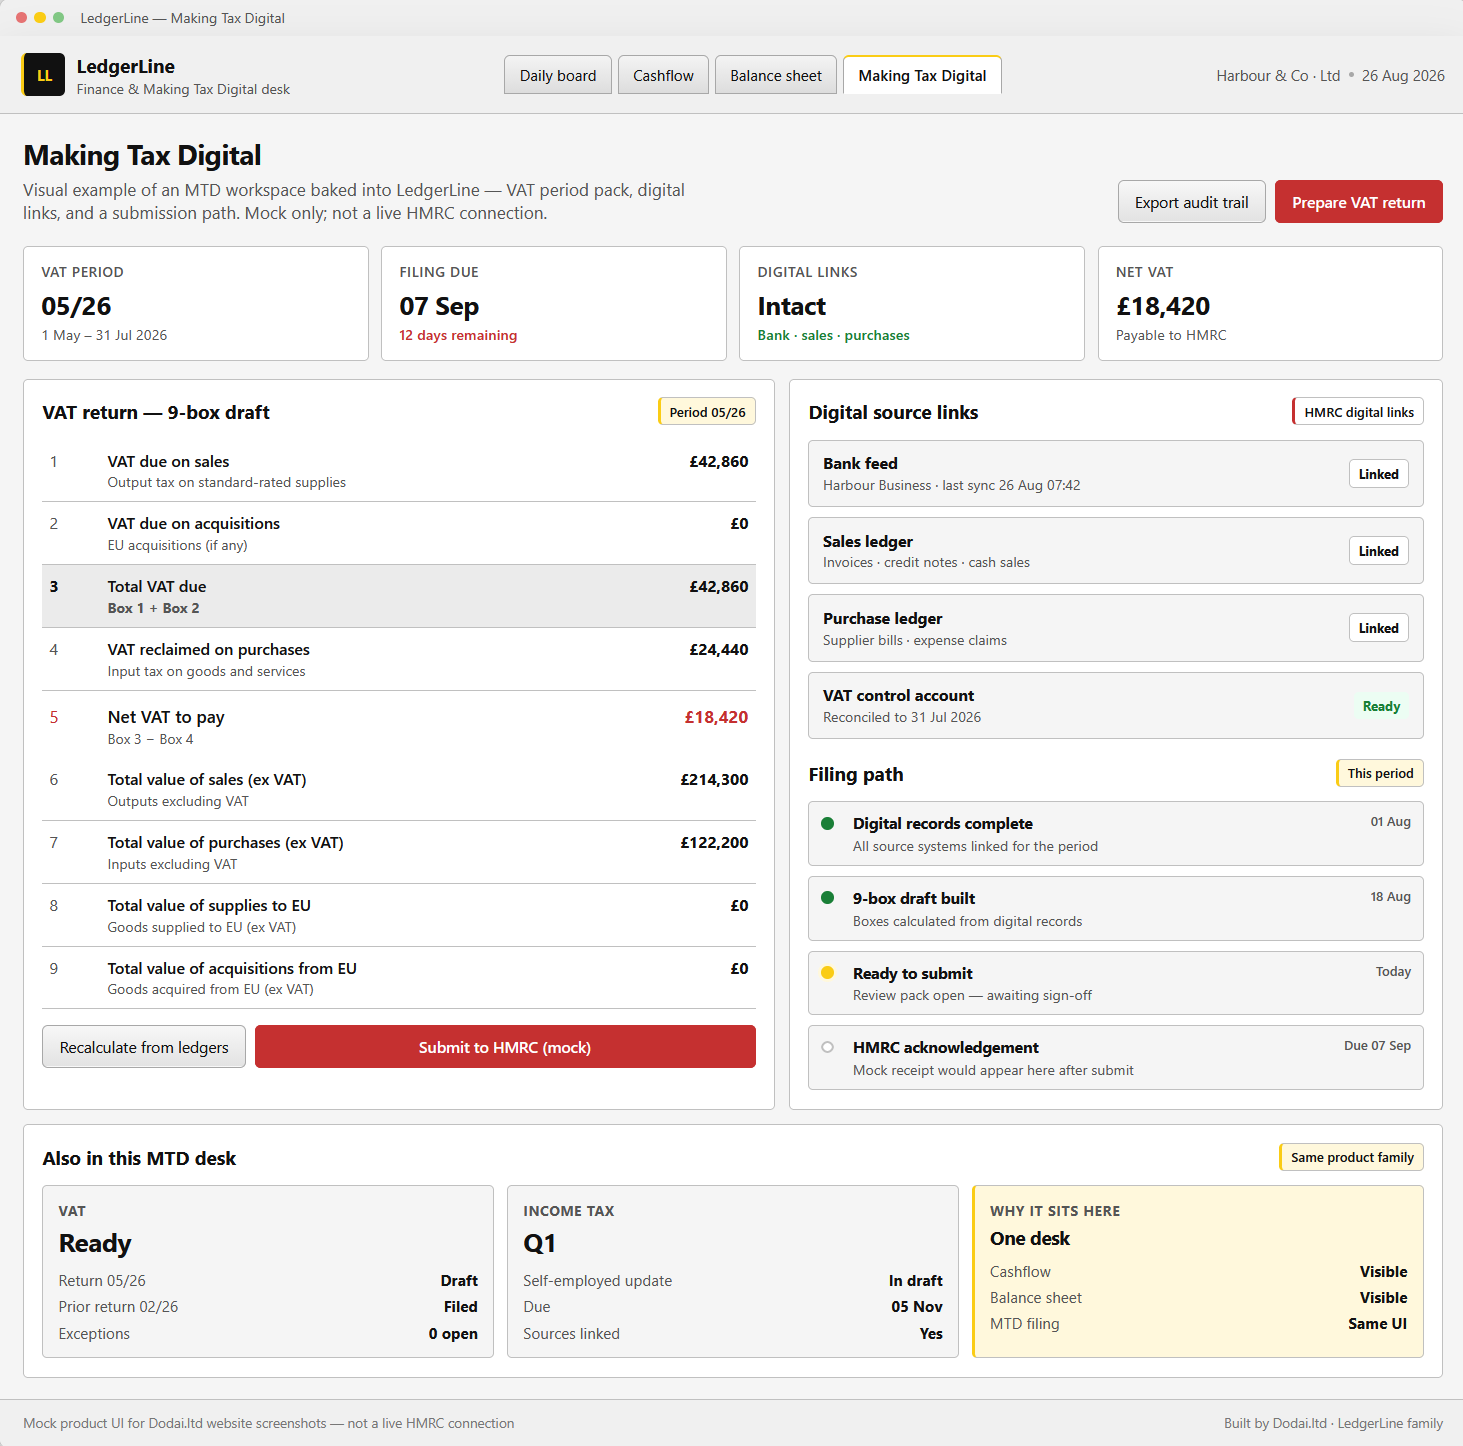Click Recalculate from ledgers button
The image size is (1463, 1446).
point(144,1047)
